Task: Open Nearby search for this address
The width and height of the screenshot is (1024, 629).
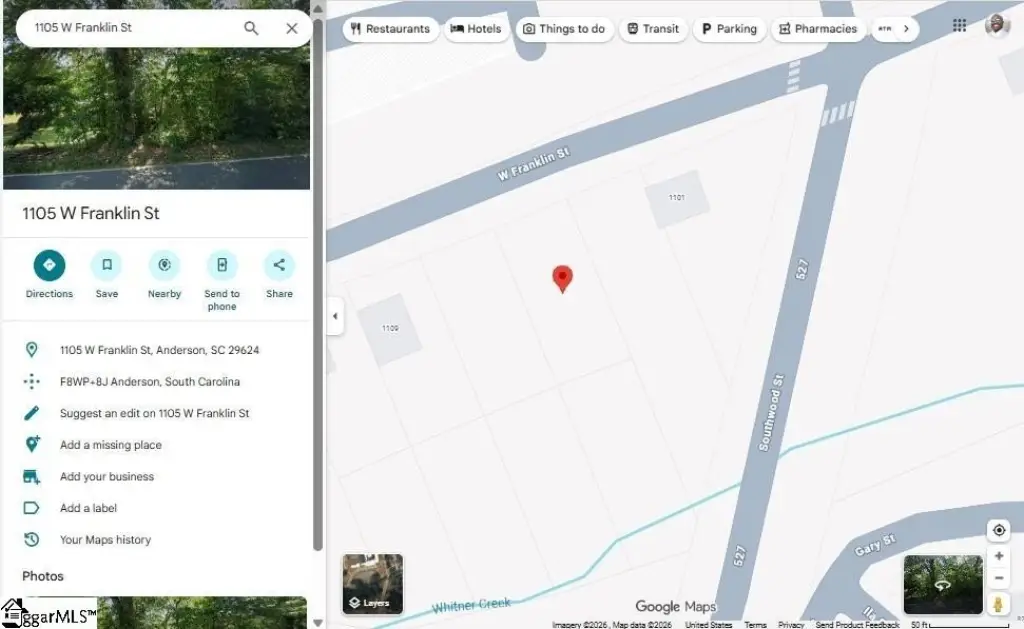Action: pyautogui.click(x=164, y=266)
